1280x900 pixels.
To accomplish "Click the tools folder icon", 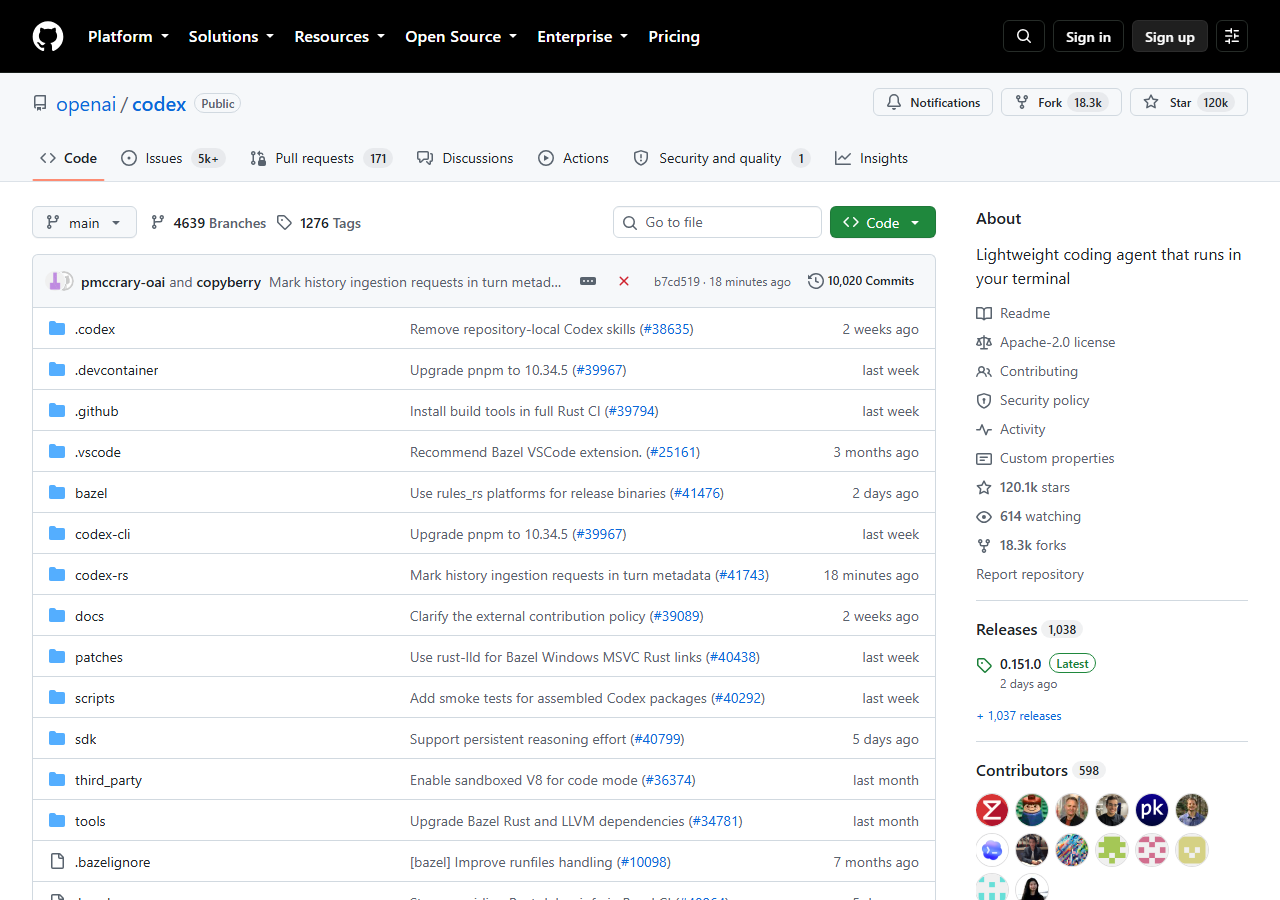I will [57, 821].
